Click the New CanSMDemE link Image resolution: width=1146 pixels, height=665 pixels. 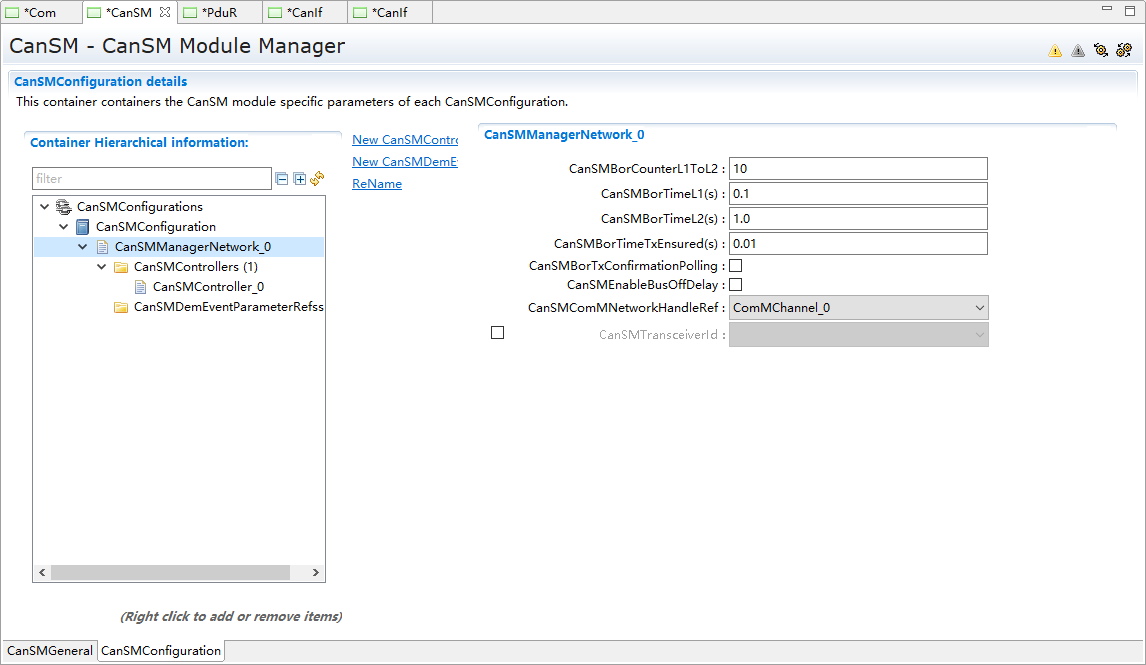404,162
